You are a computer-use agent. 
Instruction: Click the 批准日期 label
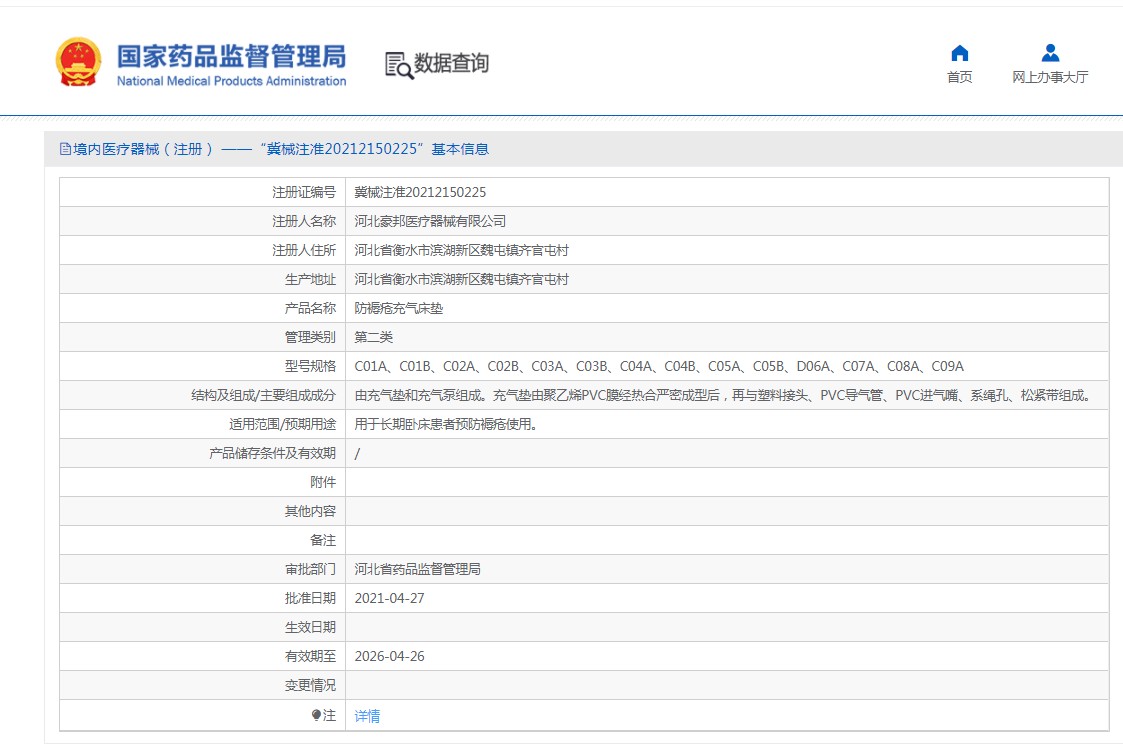[310, 599]
